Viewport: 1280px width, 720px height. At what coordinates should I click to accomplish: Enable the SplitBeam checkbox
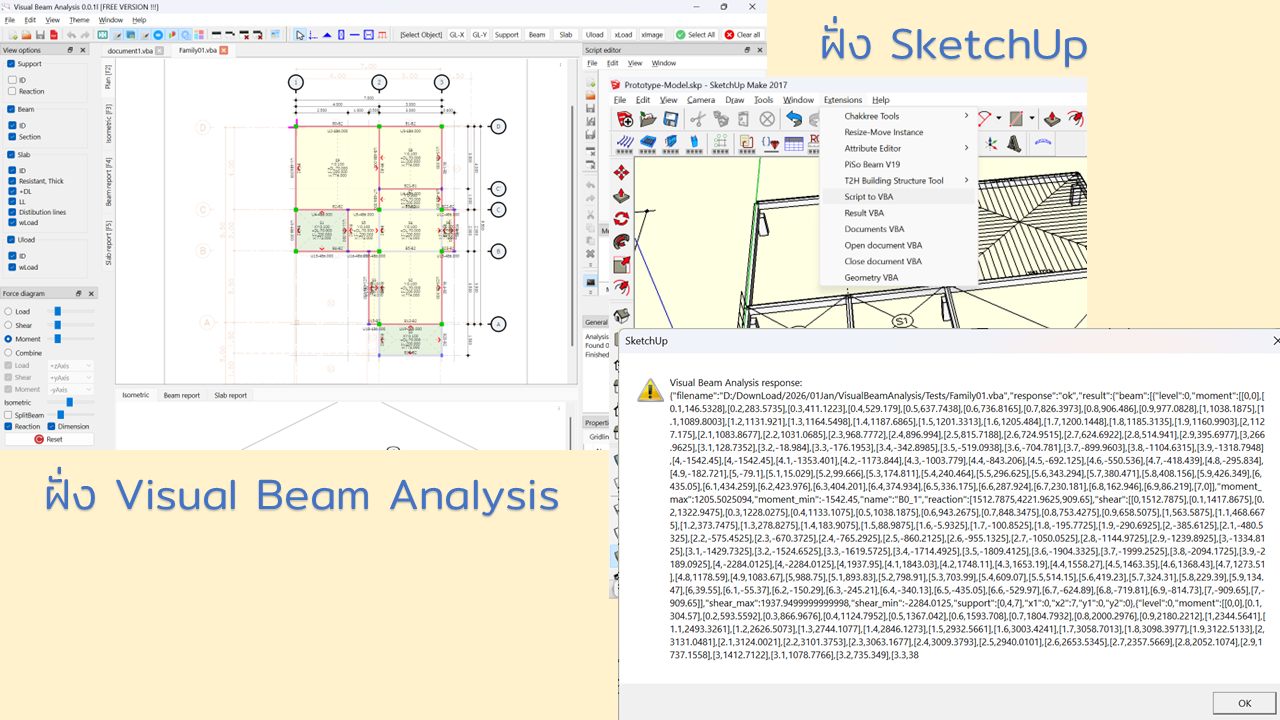[8, 414]
